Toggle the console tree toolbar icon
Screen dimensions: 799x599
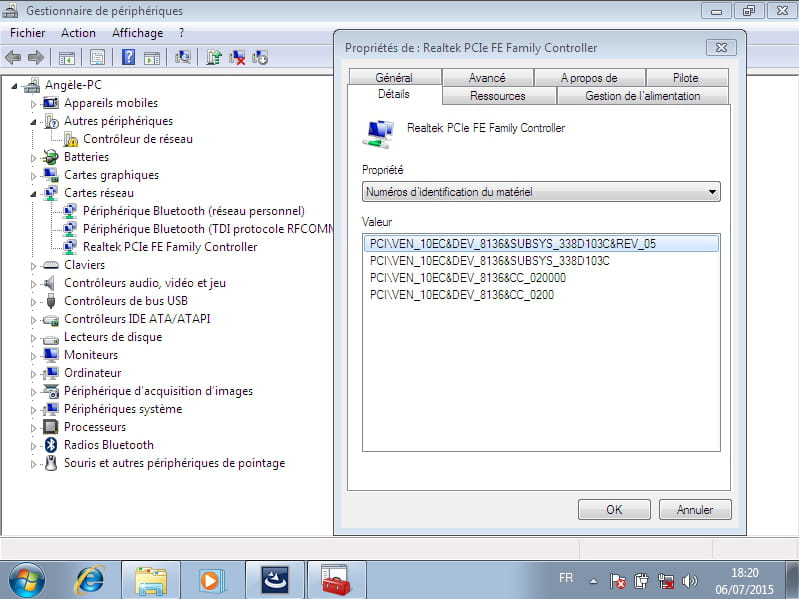point(67,58)
